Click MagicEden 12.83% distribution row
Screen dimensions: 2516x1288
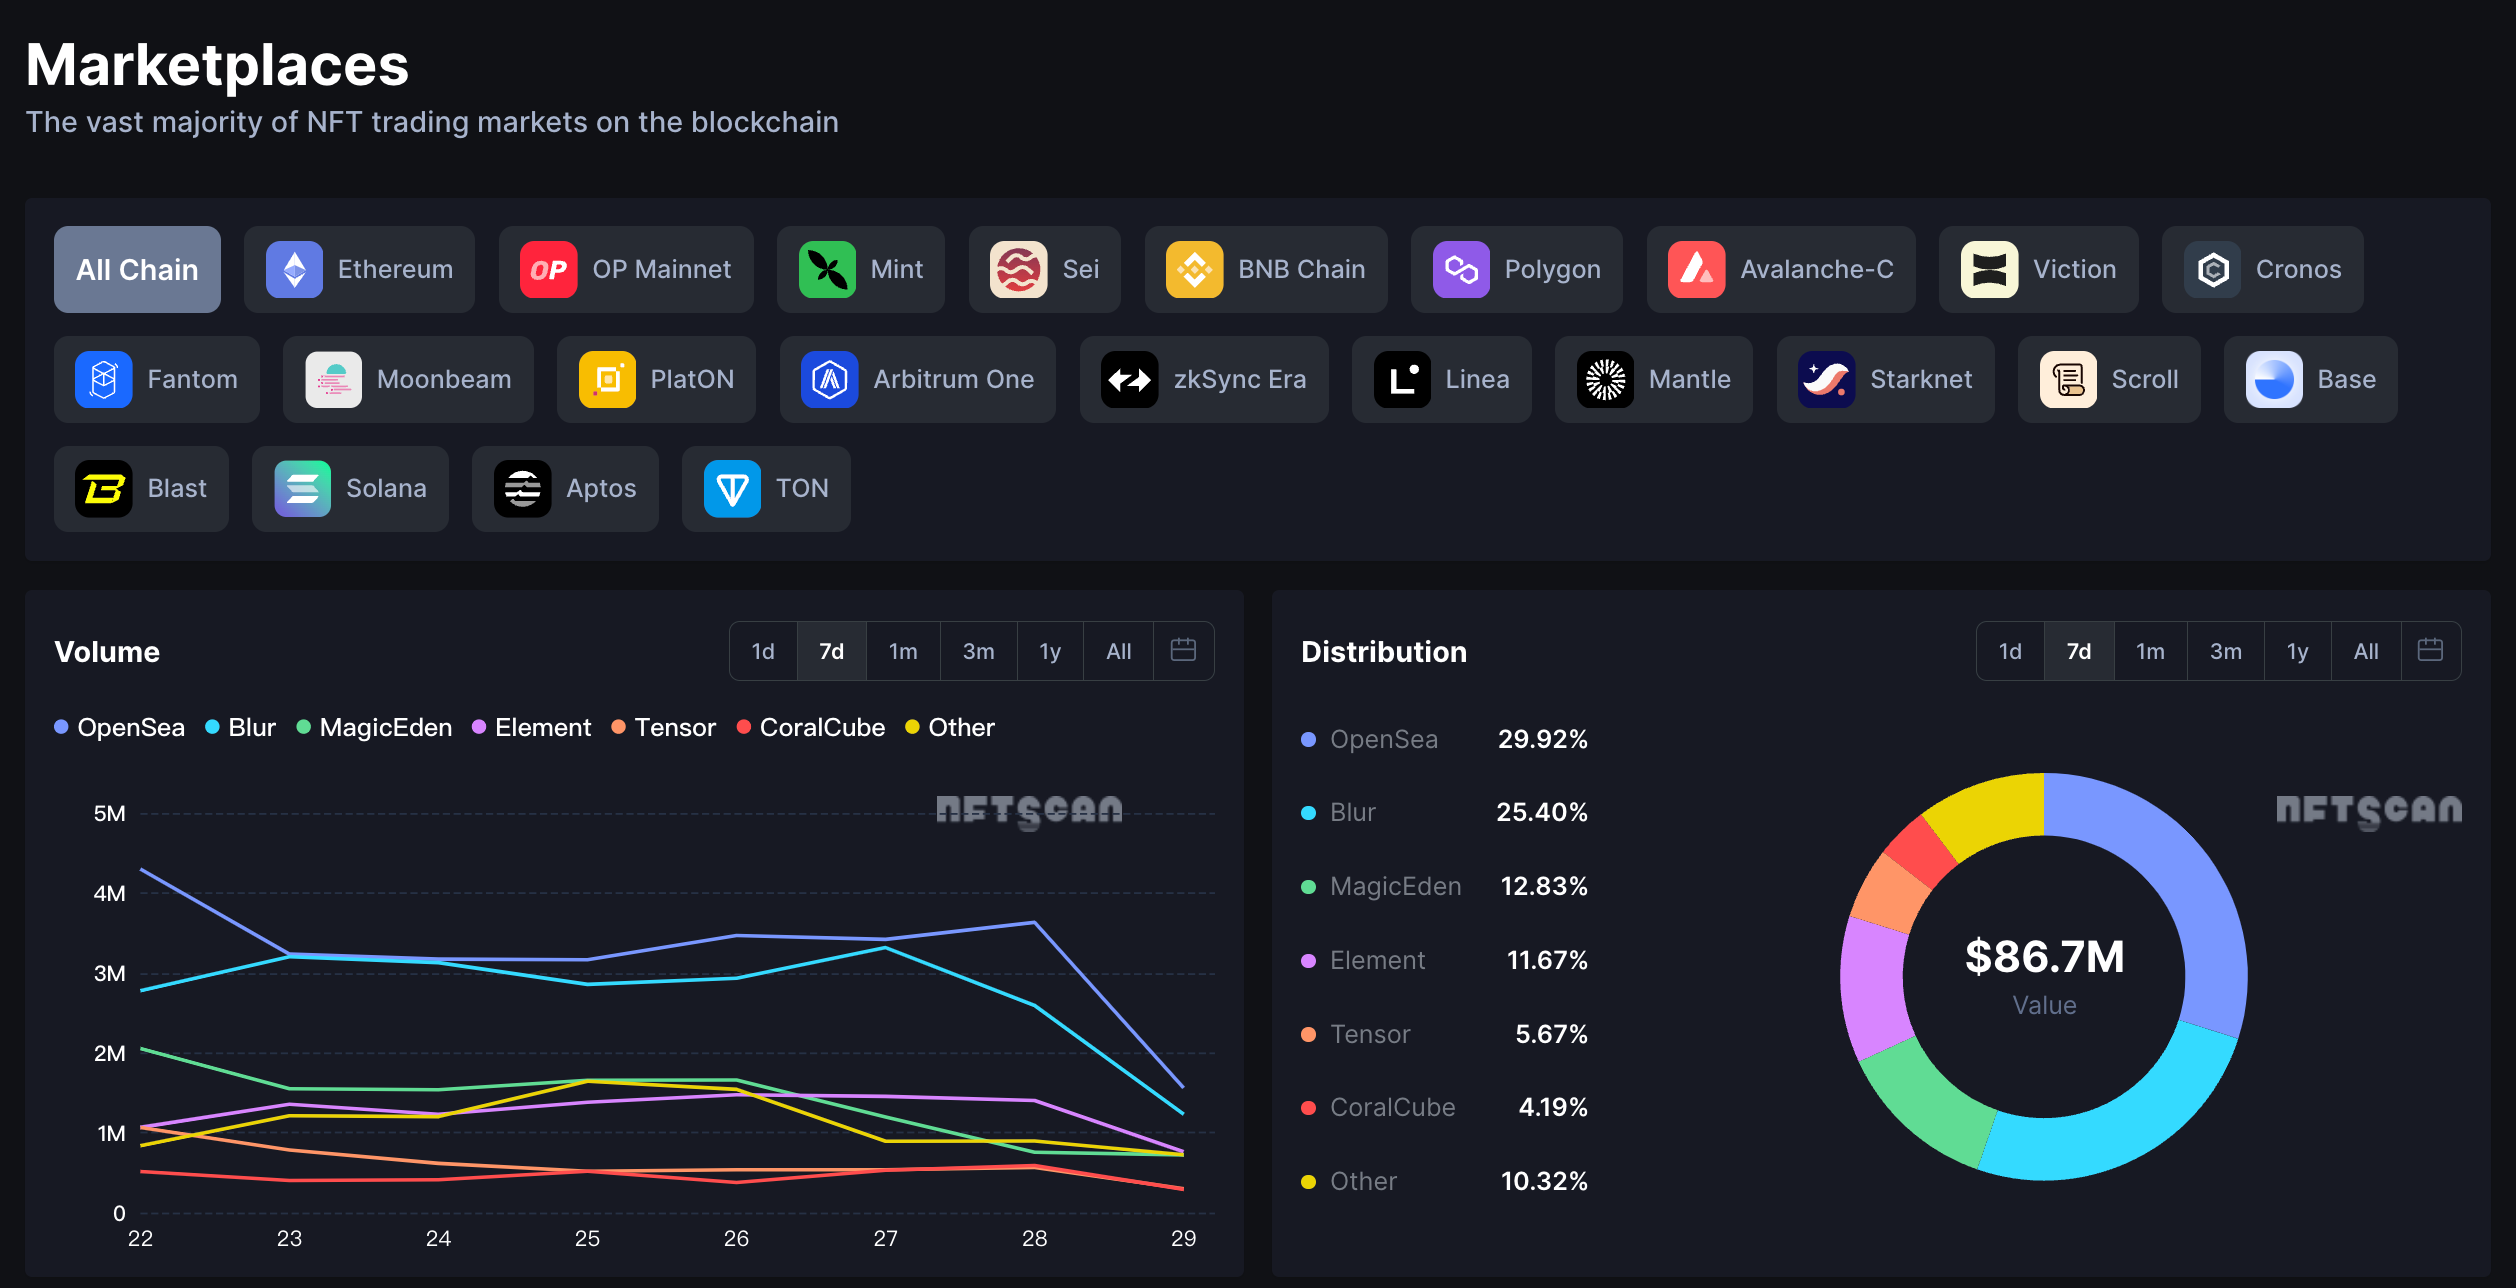(x=1444, y=886)
